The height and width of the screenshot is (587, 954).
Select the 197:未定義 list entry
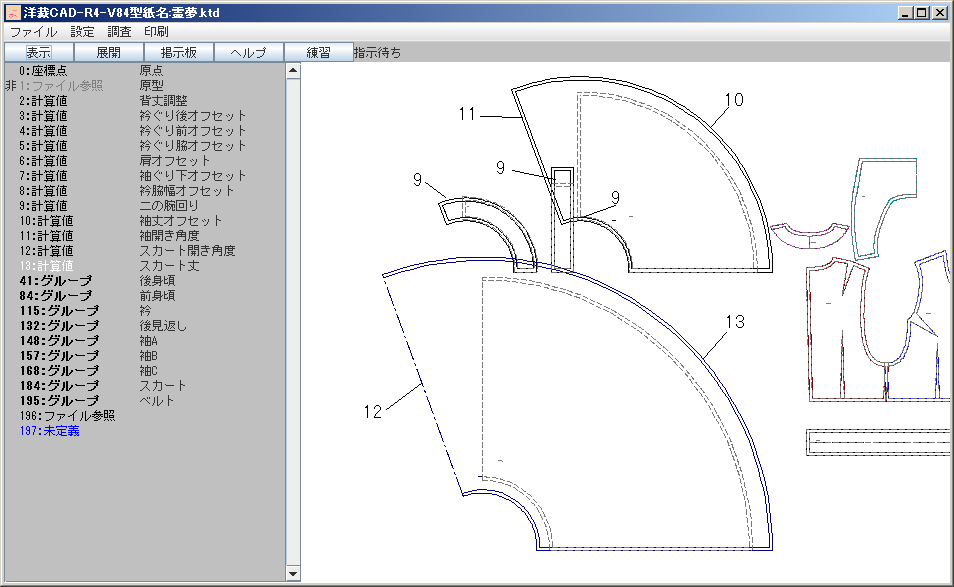tap(49, 431)
